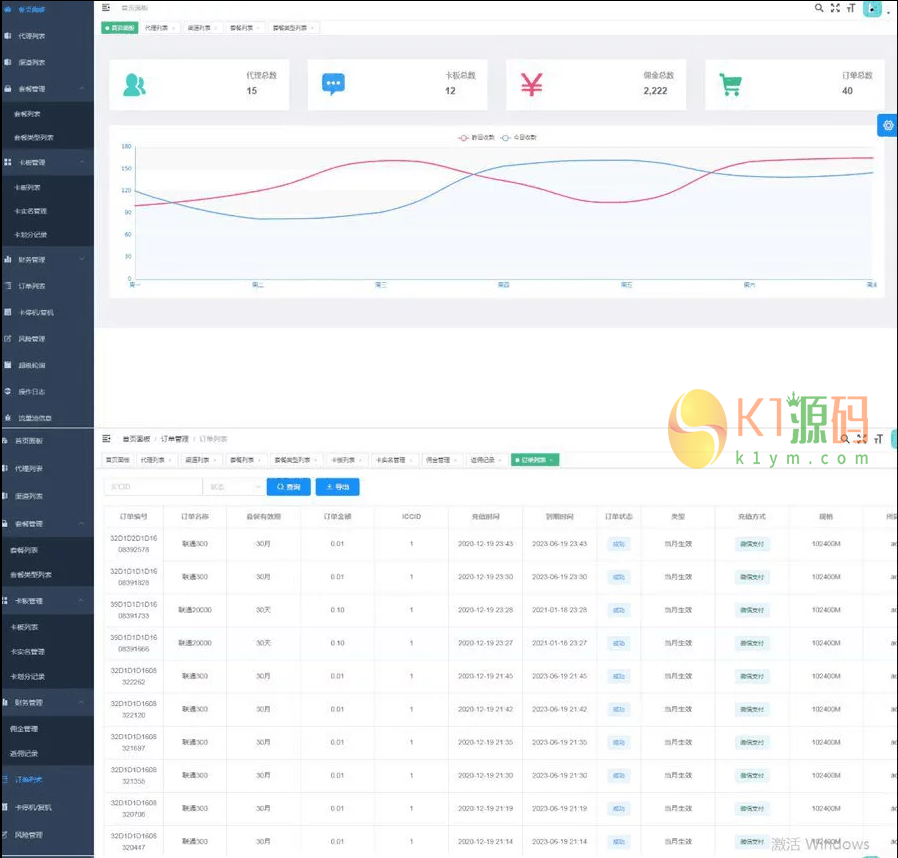
Task: Click the blue 查询 search button
Action: point(287,487)
